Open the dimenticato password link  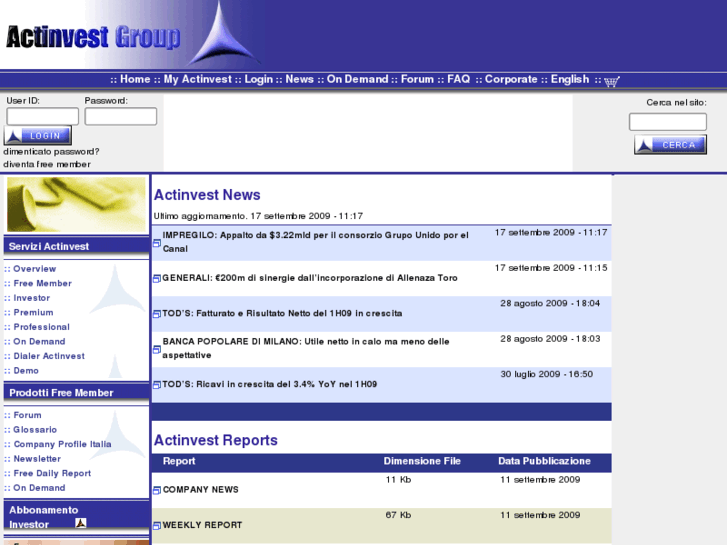(51, 152)
